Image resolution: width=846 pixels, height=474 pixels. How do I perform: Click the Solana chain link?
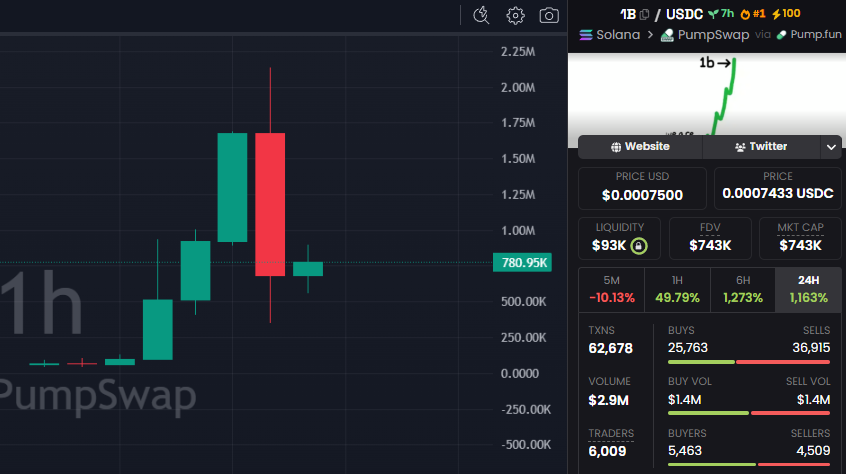609,35
